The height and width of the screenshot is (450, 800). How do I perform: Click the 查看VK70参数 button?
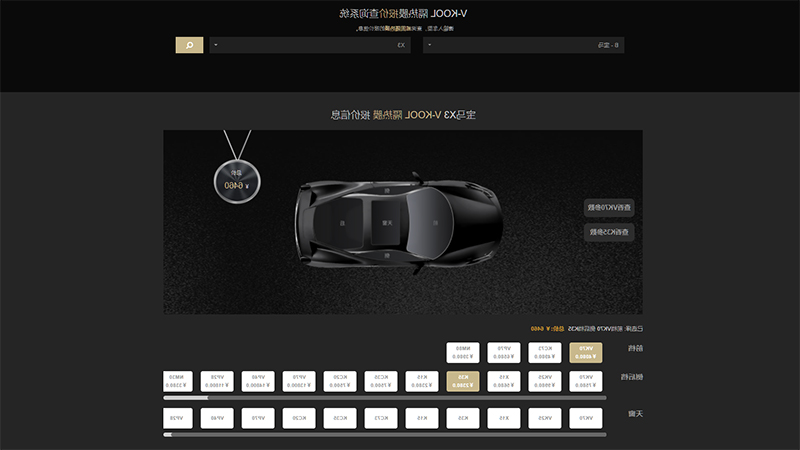(x=609, y=208)
